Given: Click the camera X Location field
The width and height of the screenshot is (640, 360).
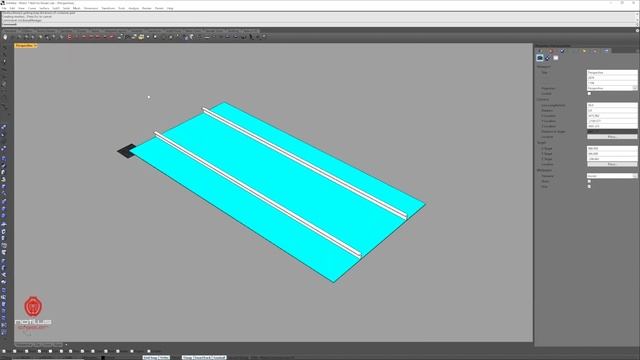Looking at the screenshot, I should coord(612,116).
